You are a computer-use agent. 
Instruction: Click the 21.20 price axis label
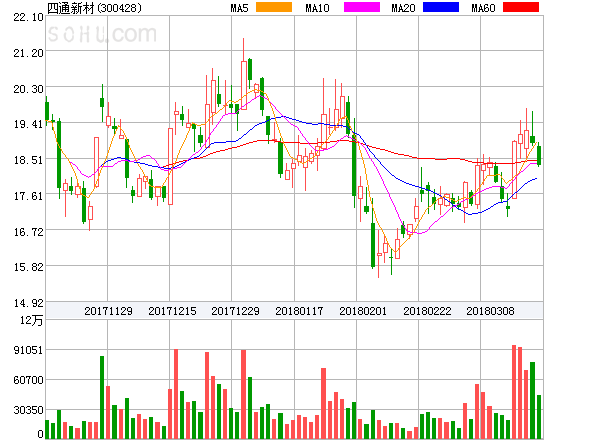[28, 53]
